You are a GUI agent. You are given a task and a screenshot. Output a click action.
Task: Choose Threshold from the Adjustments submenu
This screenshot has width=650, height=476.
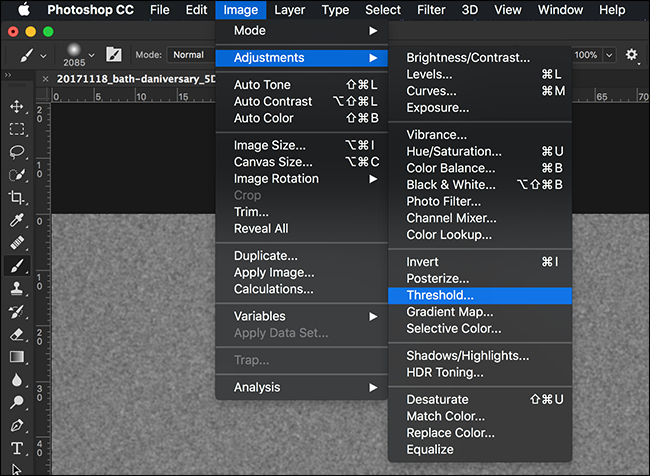(x=440, y=295)
